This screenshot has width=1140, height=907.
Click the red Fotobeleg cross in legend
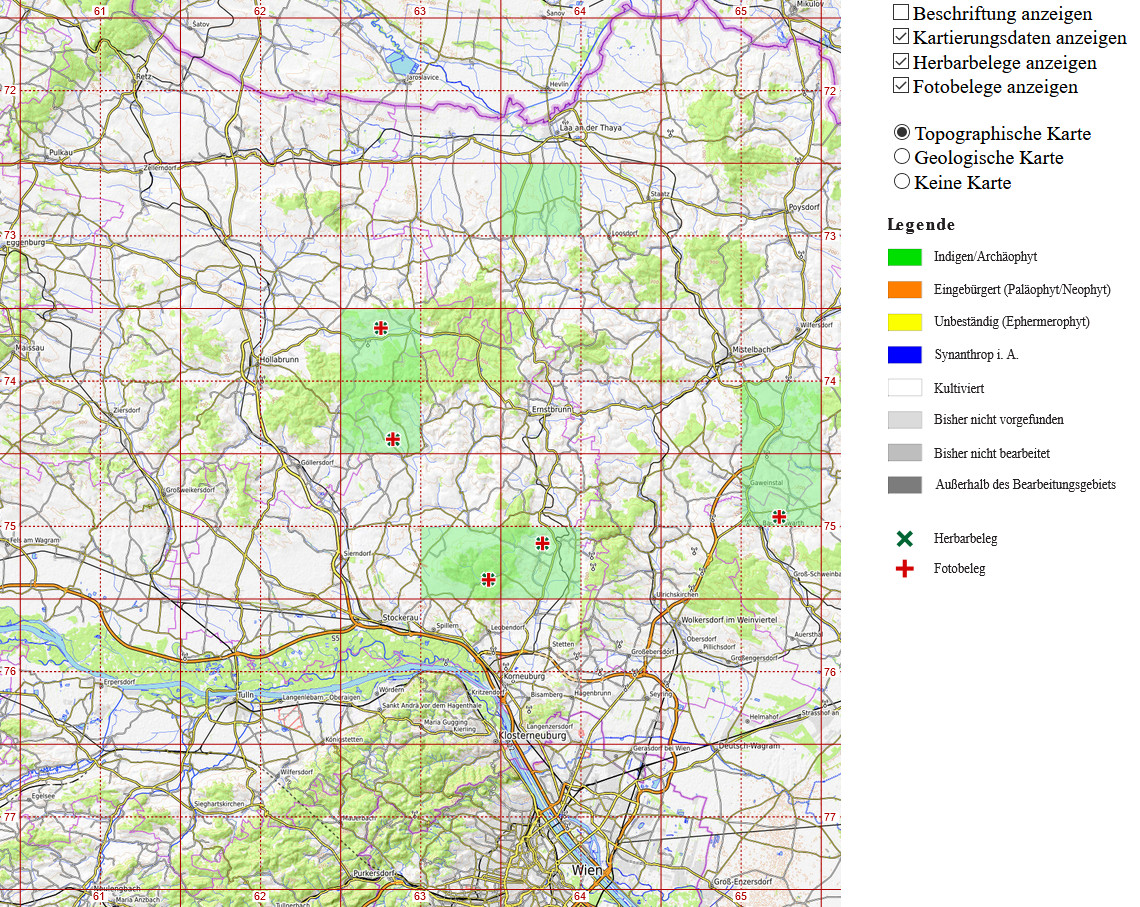(904, 568)
